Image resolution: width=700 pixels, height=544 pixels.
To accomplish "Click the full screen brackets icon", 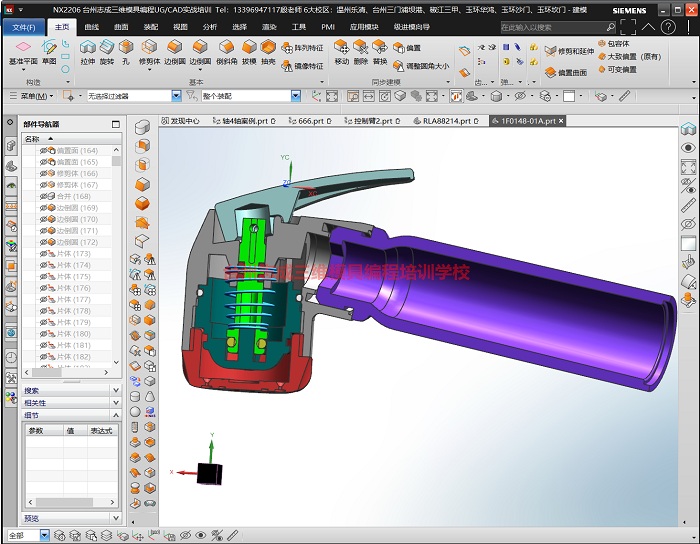I will click(628, 27).
